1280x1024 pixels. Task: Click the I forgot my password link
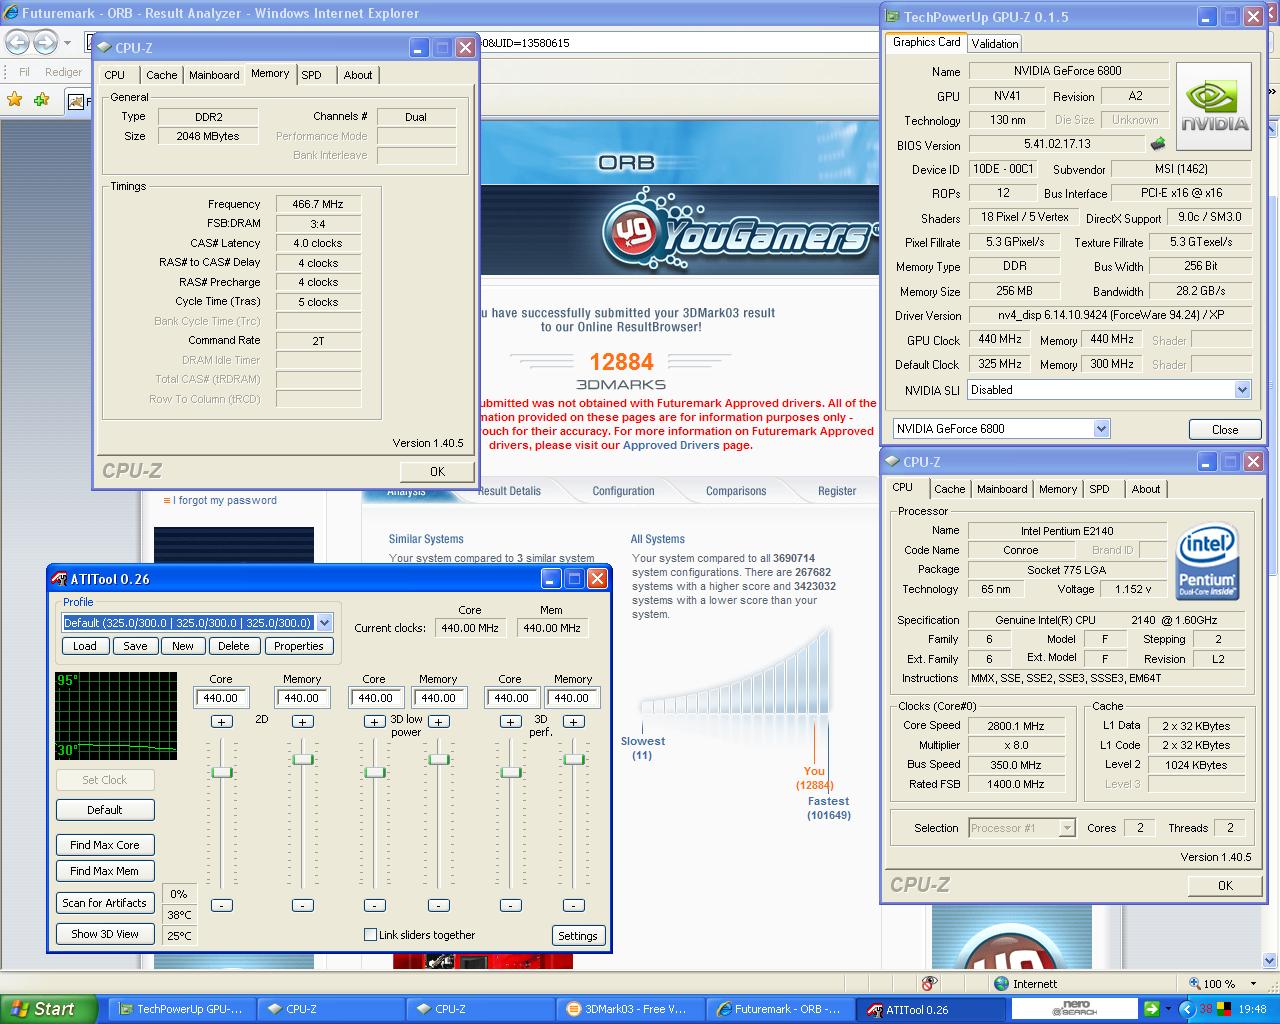[x=227, y=500]
